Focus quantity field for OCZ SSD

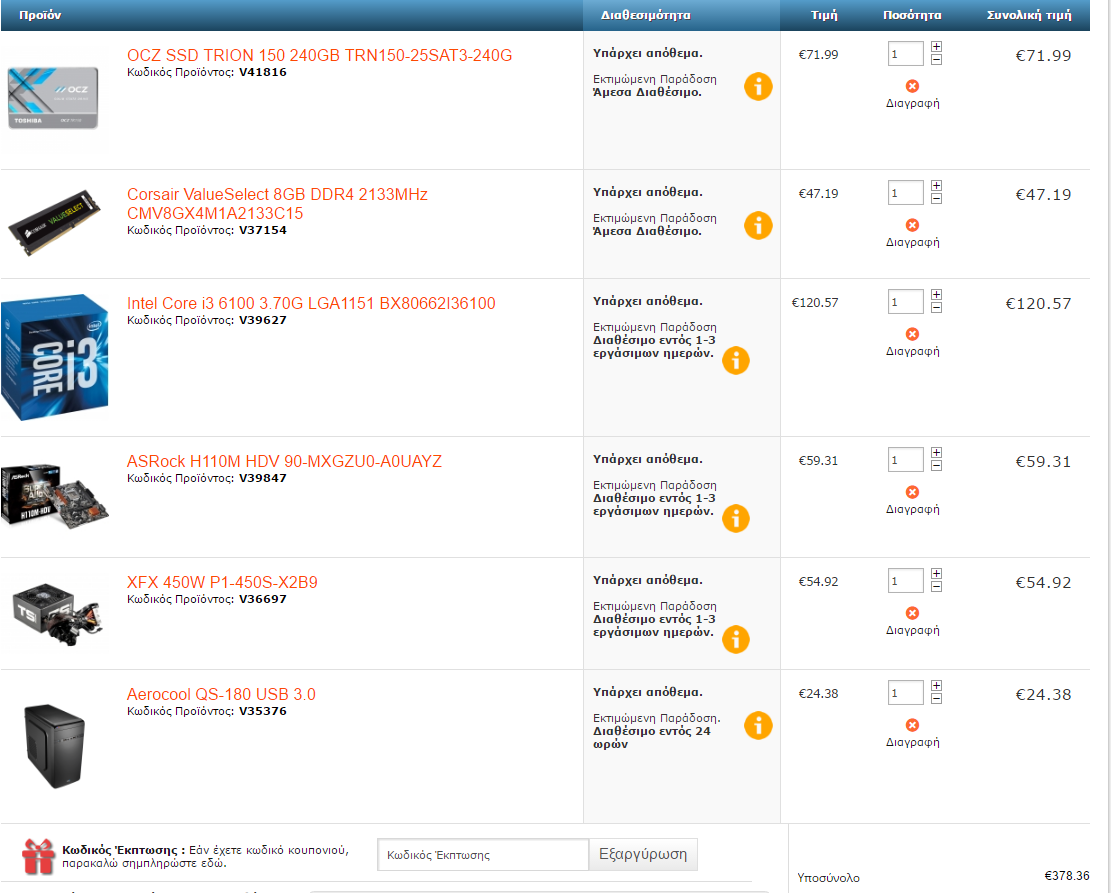click(906, 53)
